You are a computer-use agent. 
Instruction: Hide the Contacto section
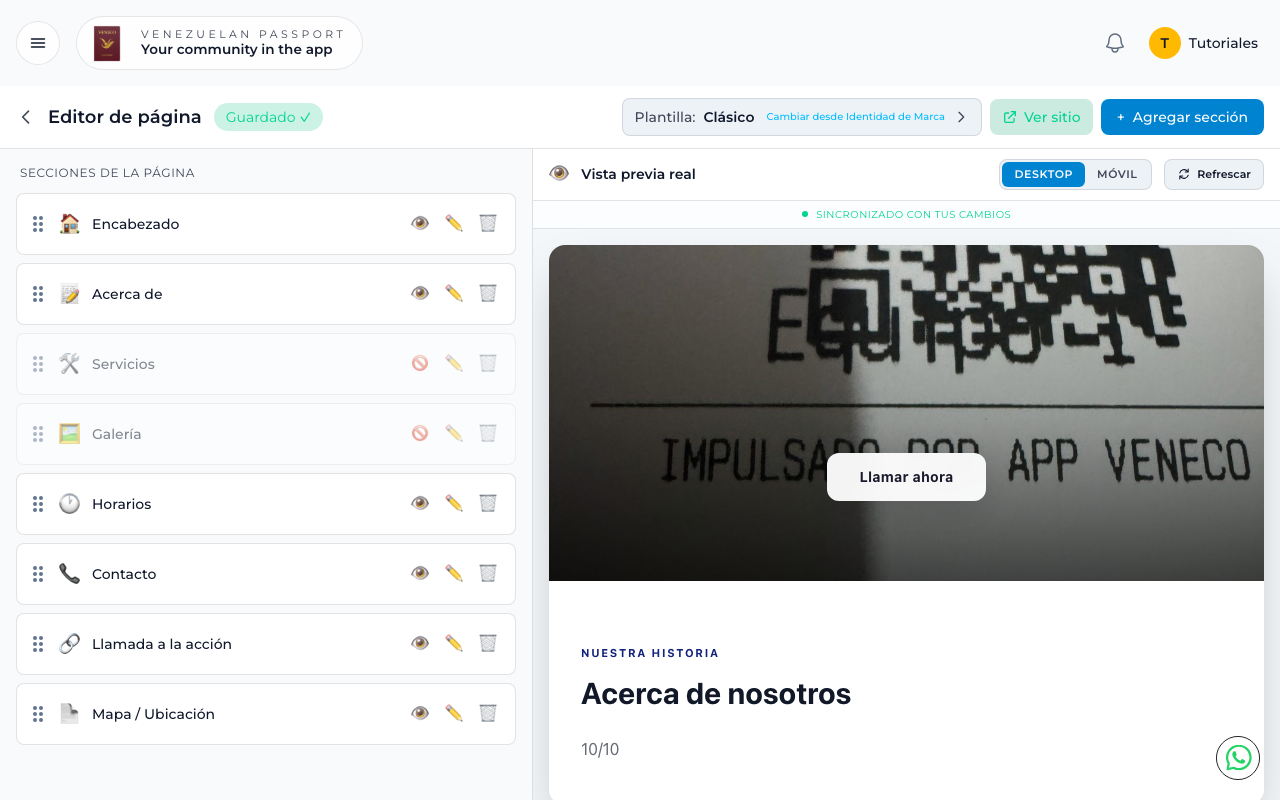point(420,573)
